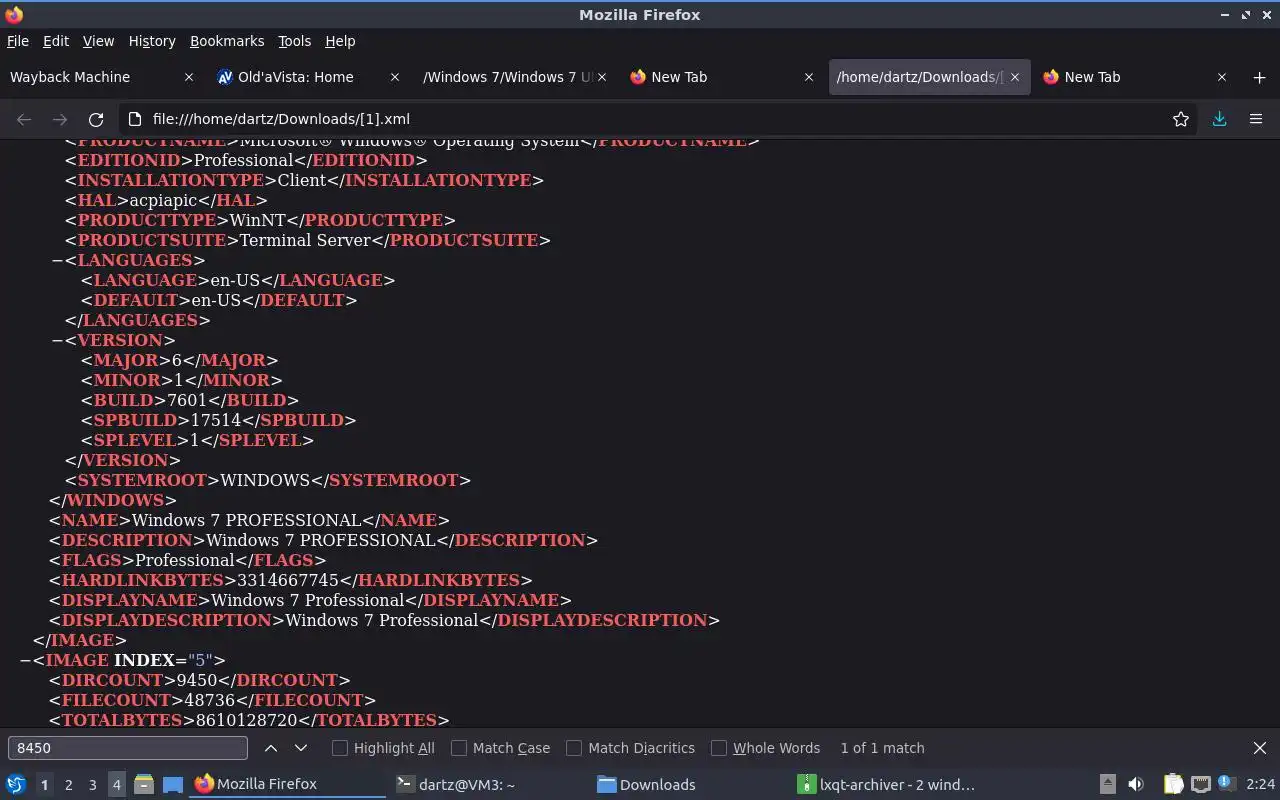Open the volume control in system tray

pyautogui.click(x=1136, y=784)
